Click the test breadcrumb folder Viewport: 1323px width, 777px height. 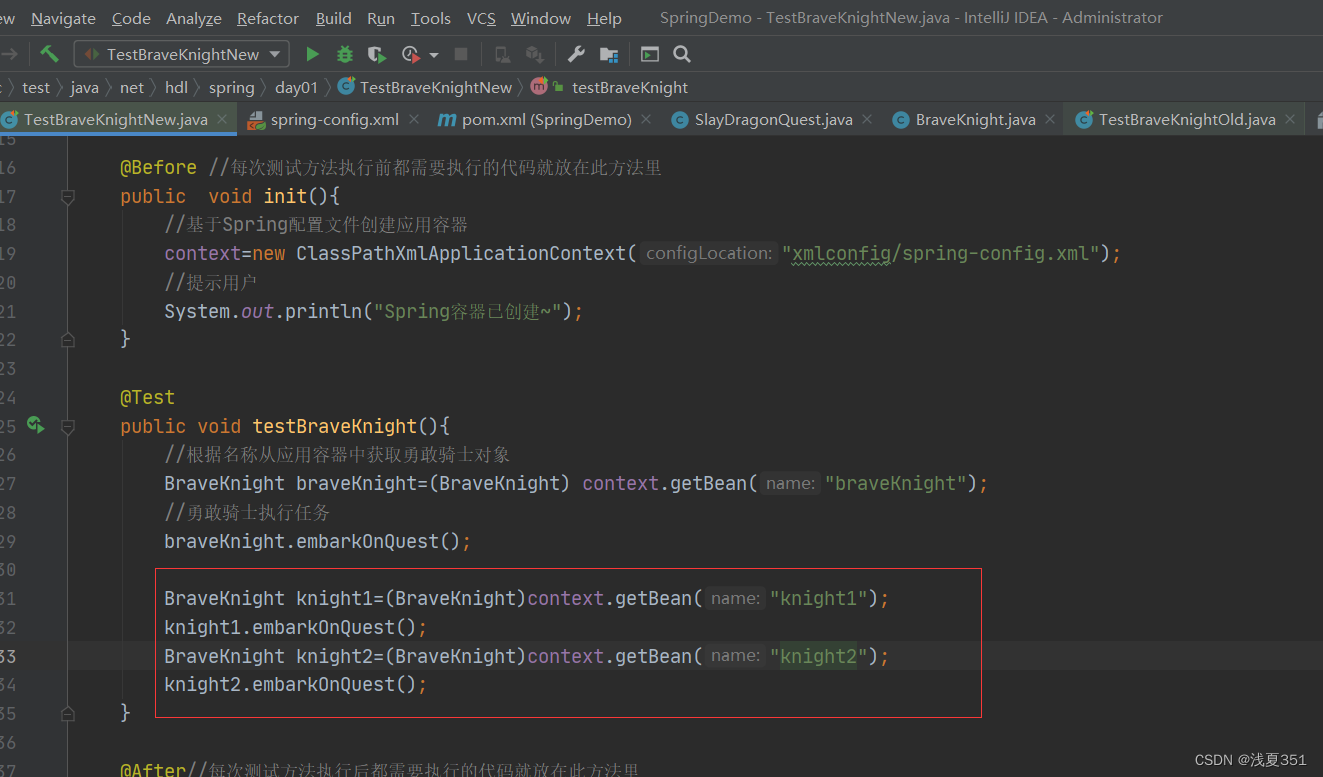36,87
